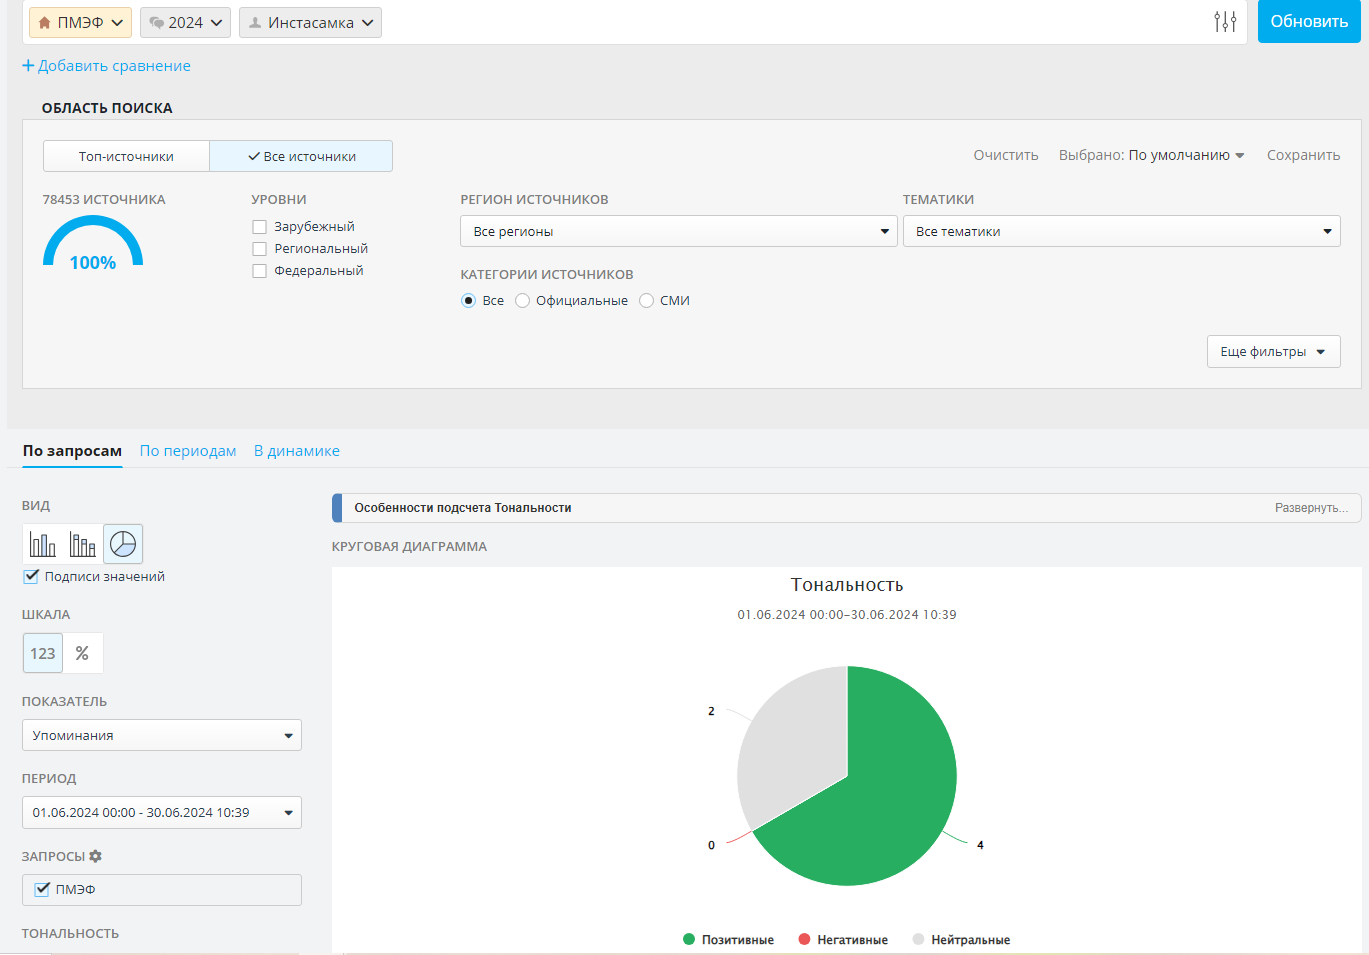Switch scale to absolute numbers 123
Viewport: 1369px width, 955px height.
[x=43, y=653]
